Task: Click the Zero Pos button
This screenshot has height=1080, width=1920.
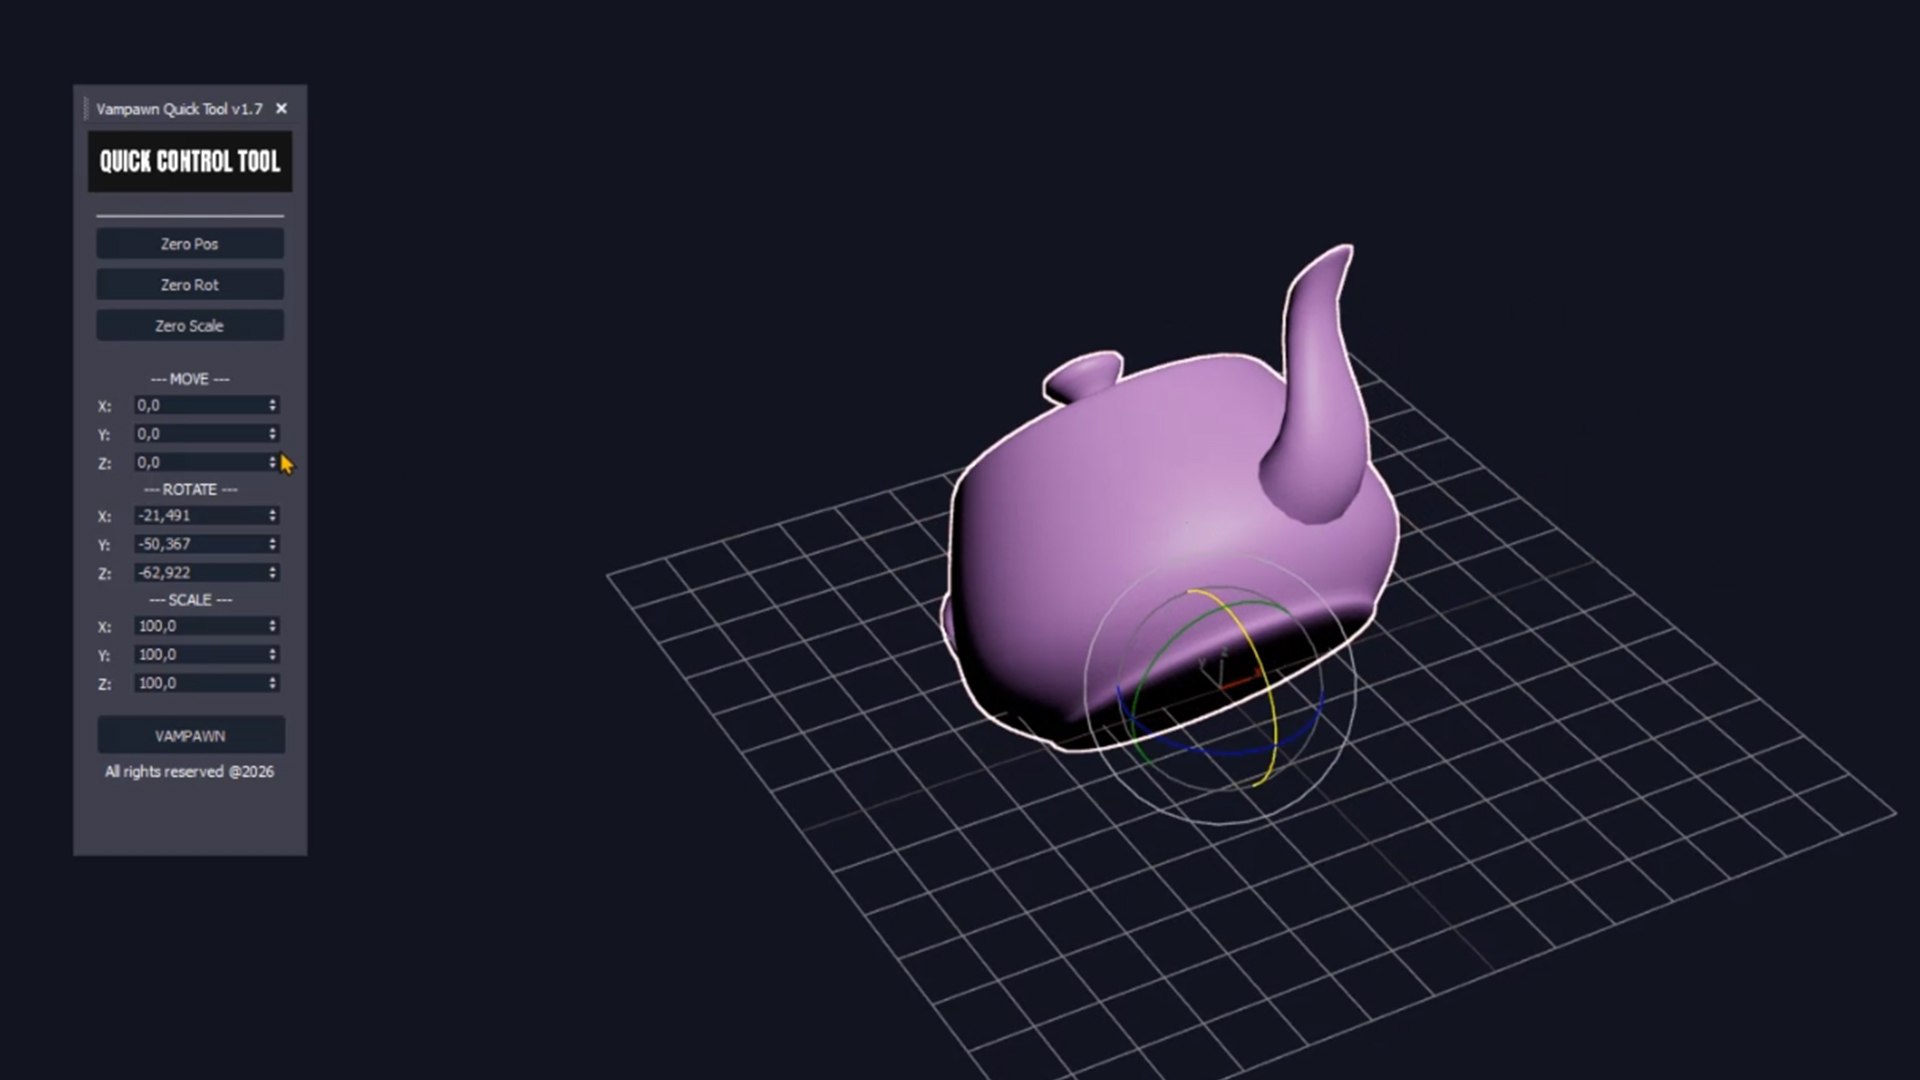Action: coord(190,244)
